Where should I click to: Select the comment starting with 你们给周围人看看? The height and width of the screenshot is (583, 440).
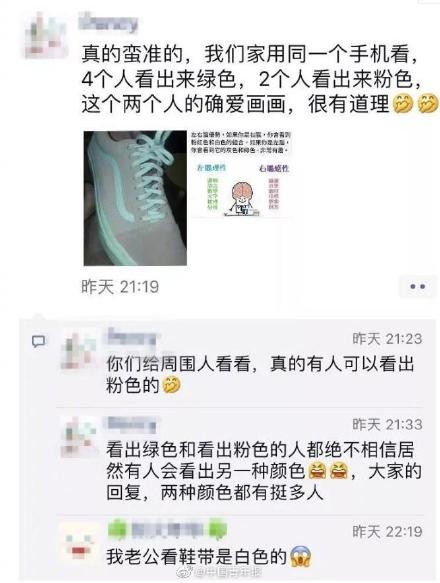(260, 375)
